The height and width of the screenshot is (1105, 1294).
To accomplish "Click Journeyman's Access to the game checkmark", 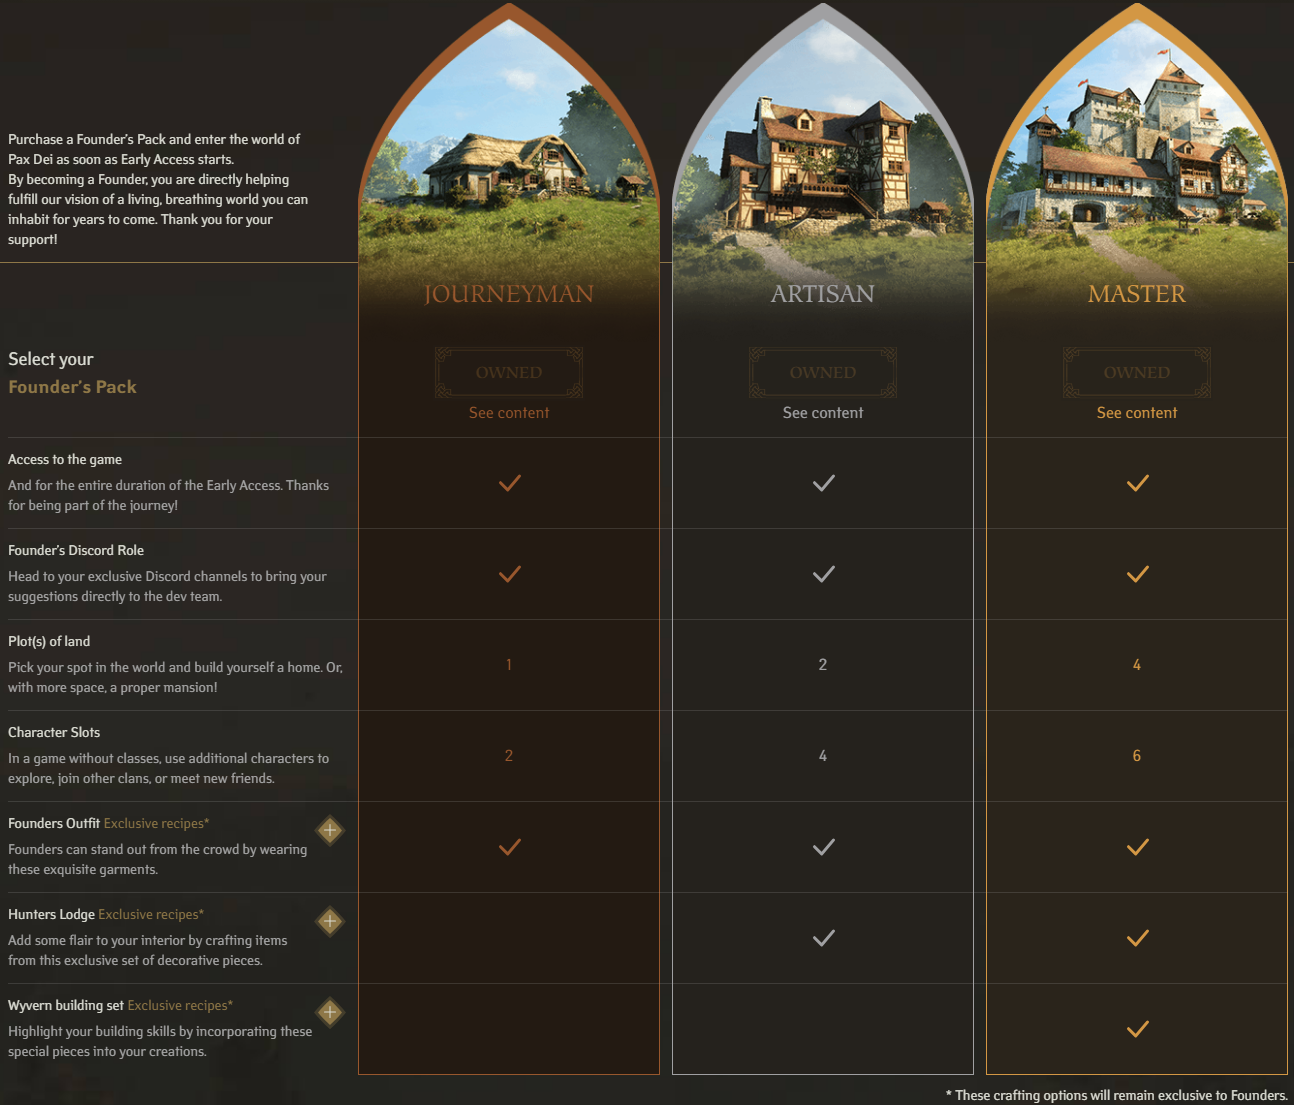I will pyautogui.click(x=509, y=483).
